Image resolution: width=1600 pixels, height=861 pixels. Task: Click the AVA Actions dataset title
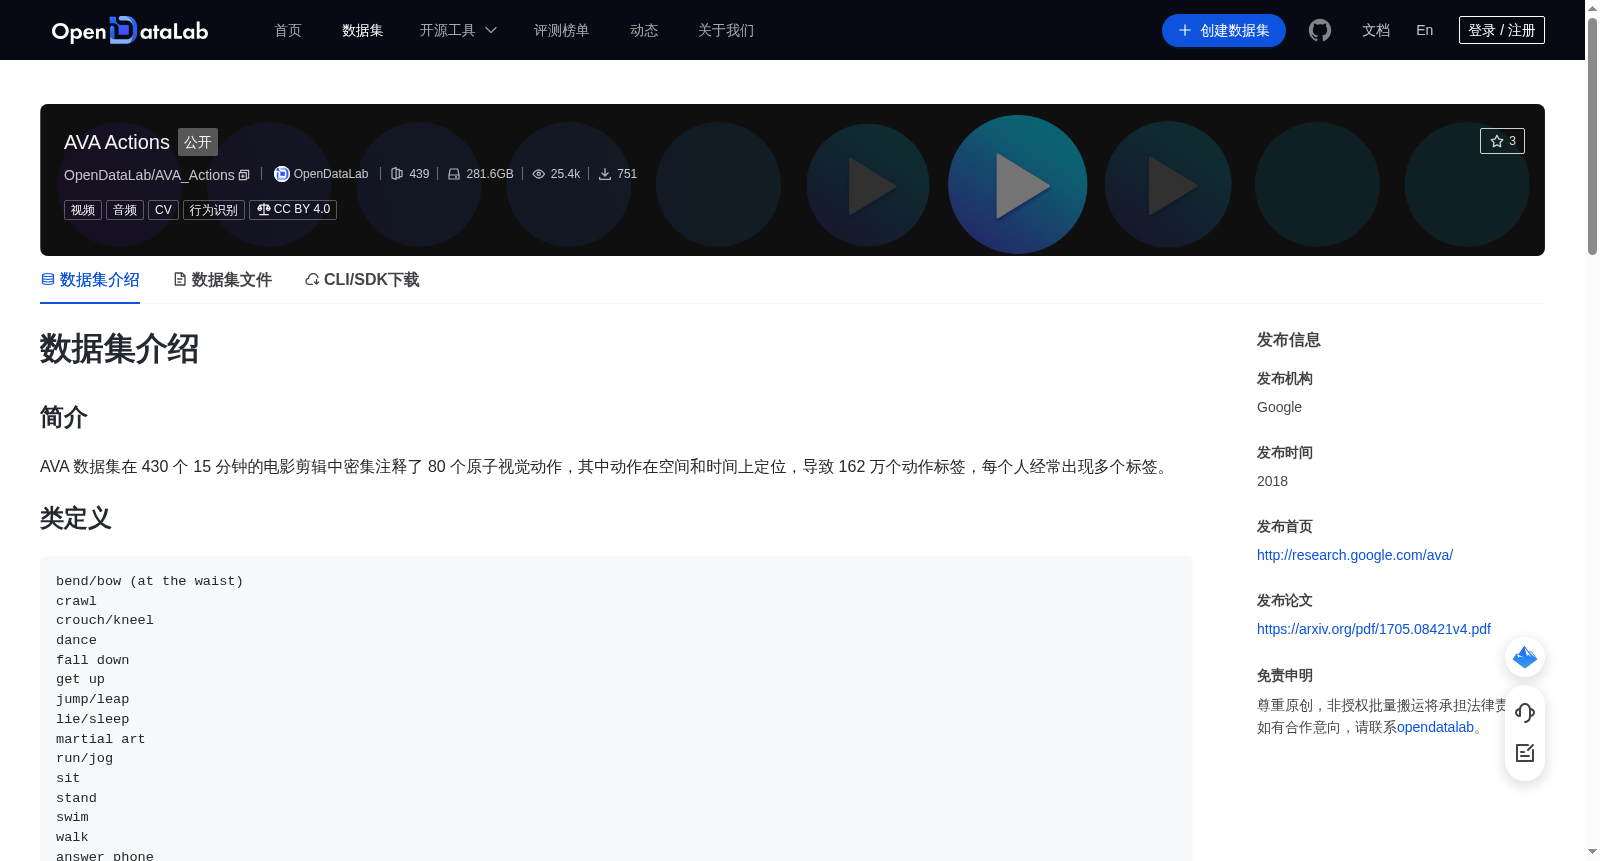click(117, 142)
